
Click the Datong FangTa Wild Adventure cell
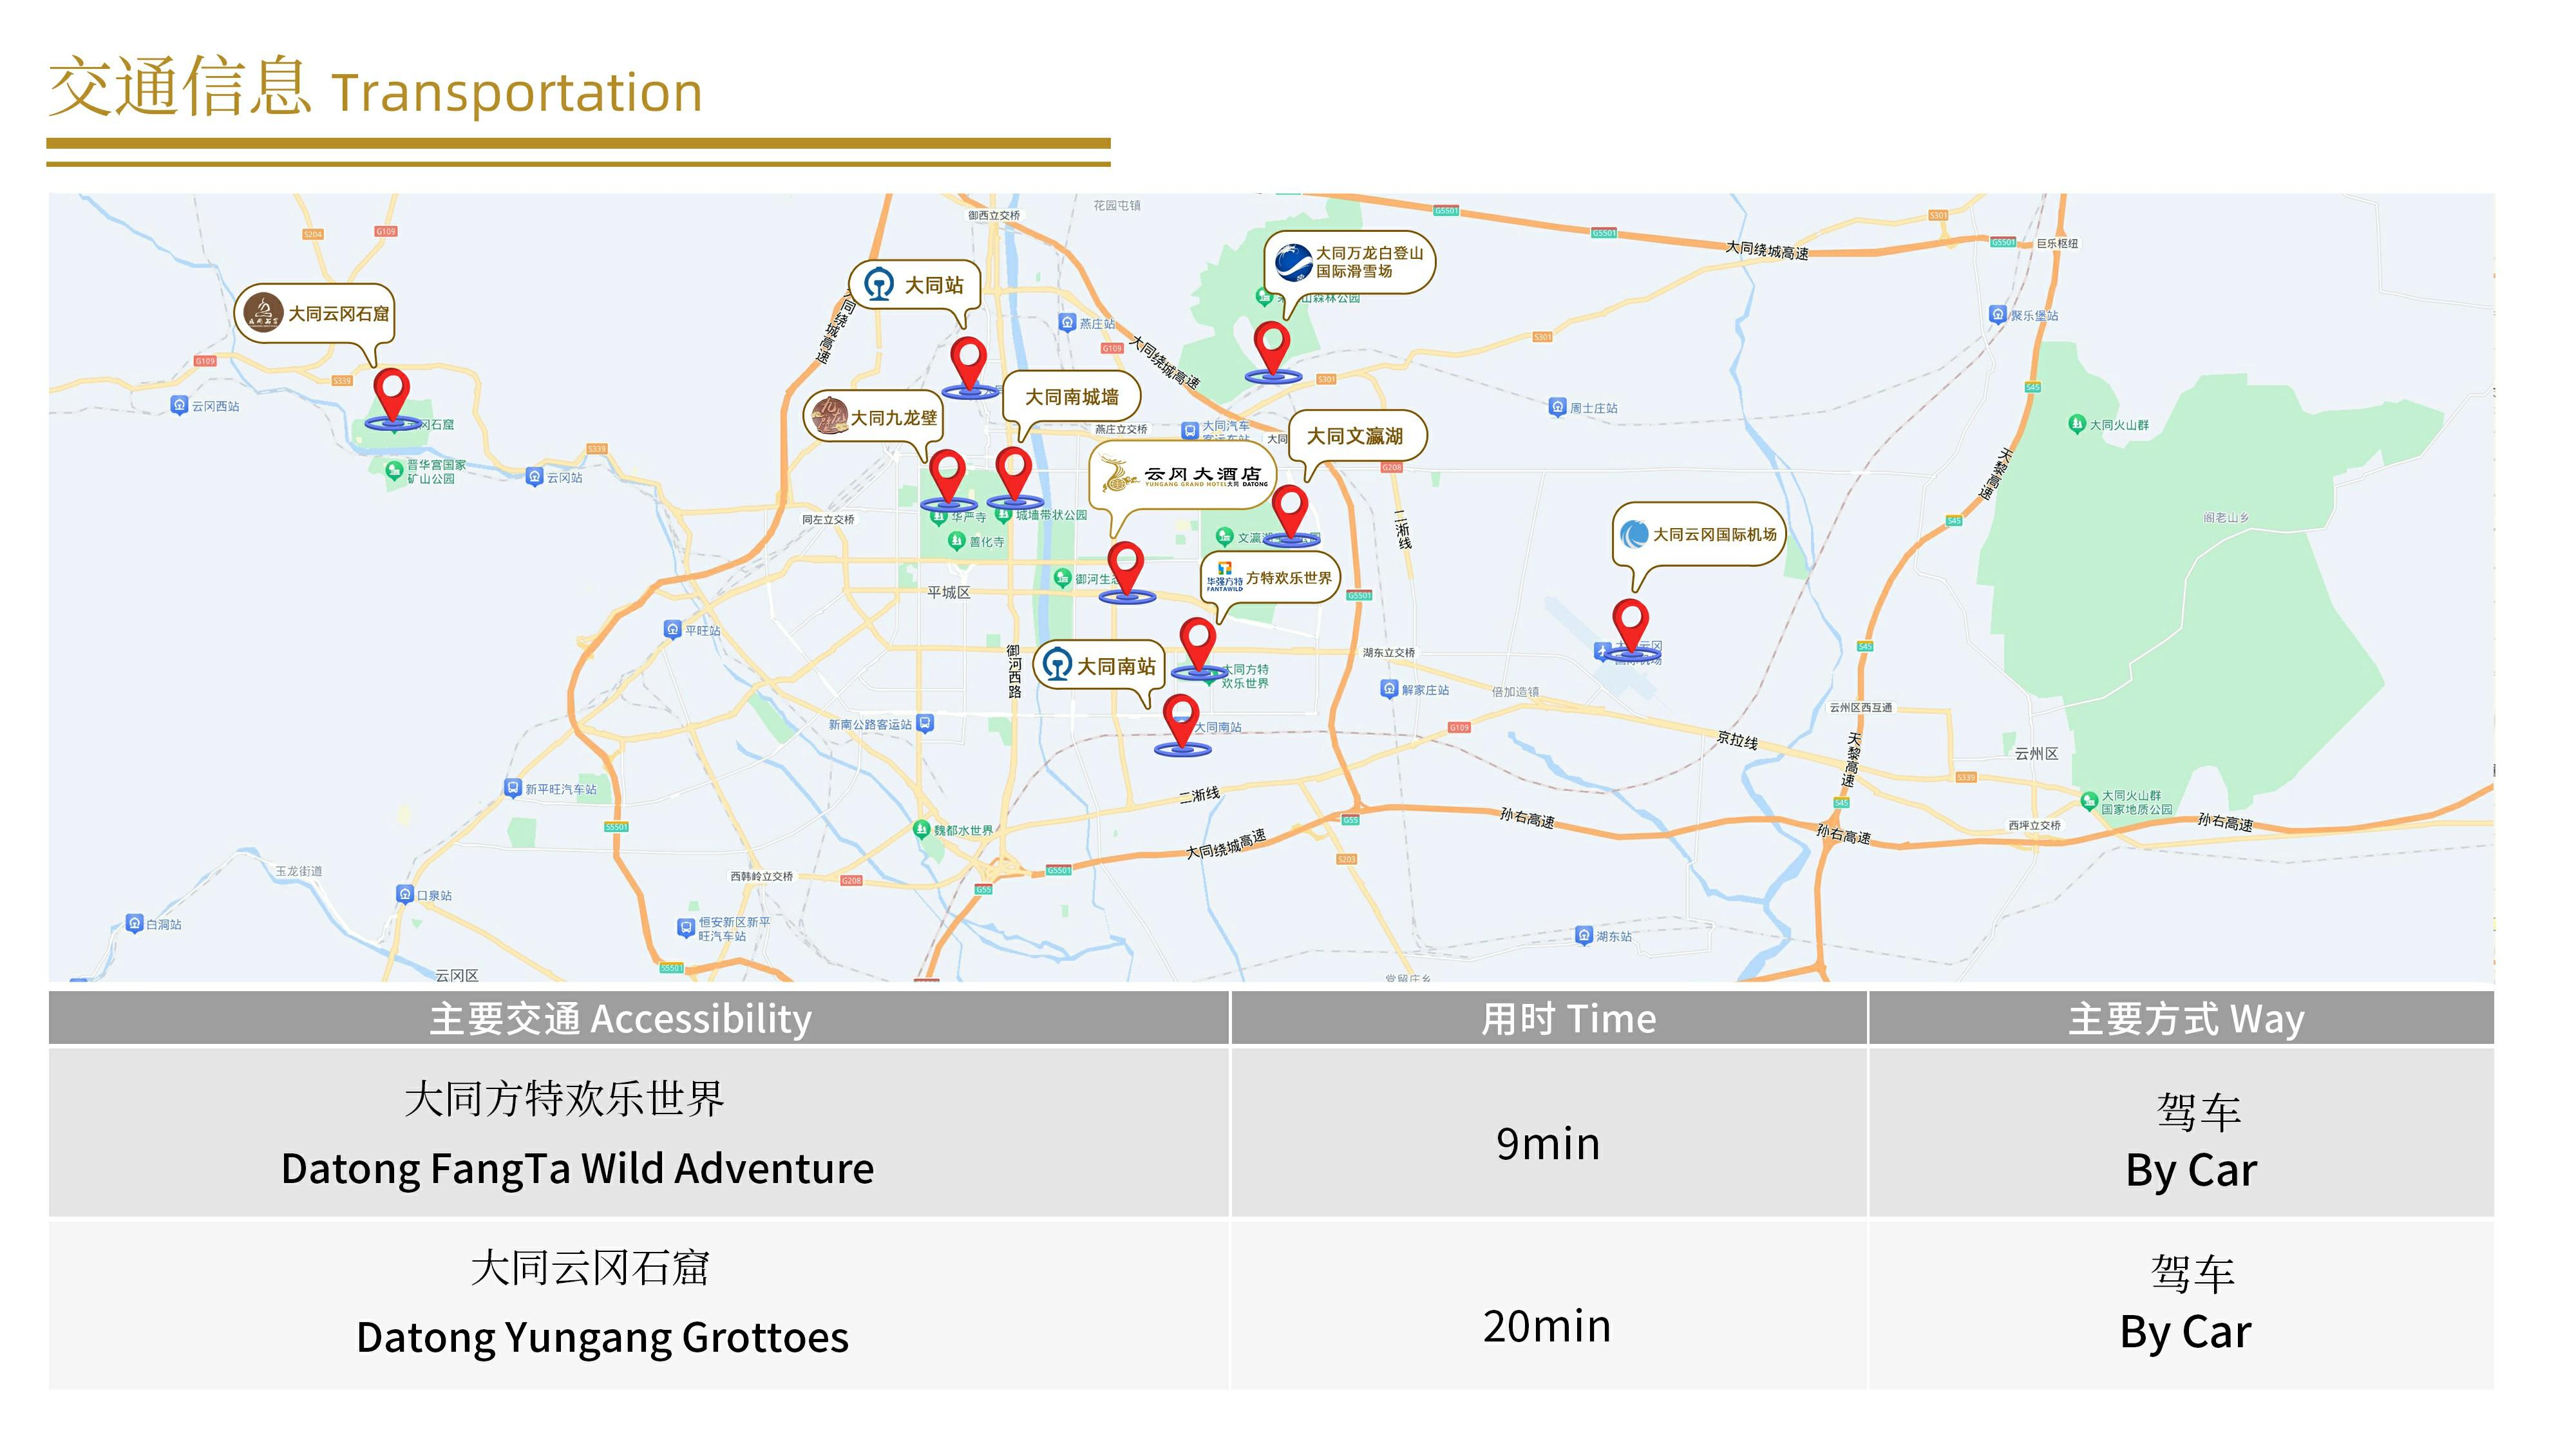coord(638,1132)
